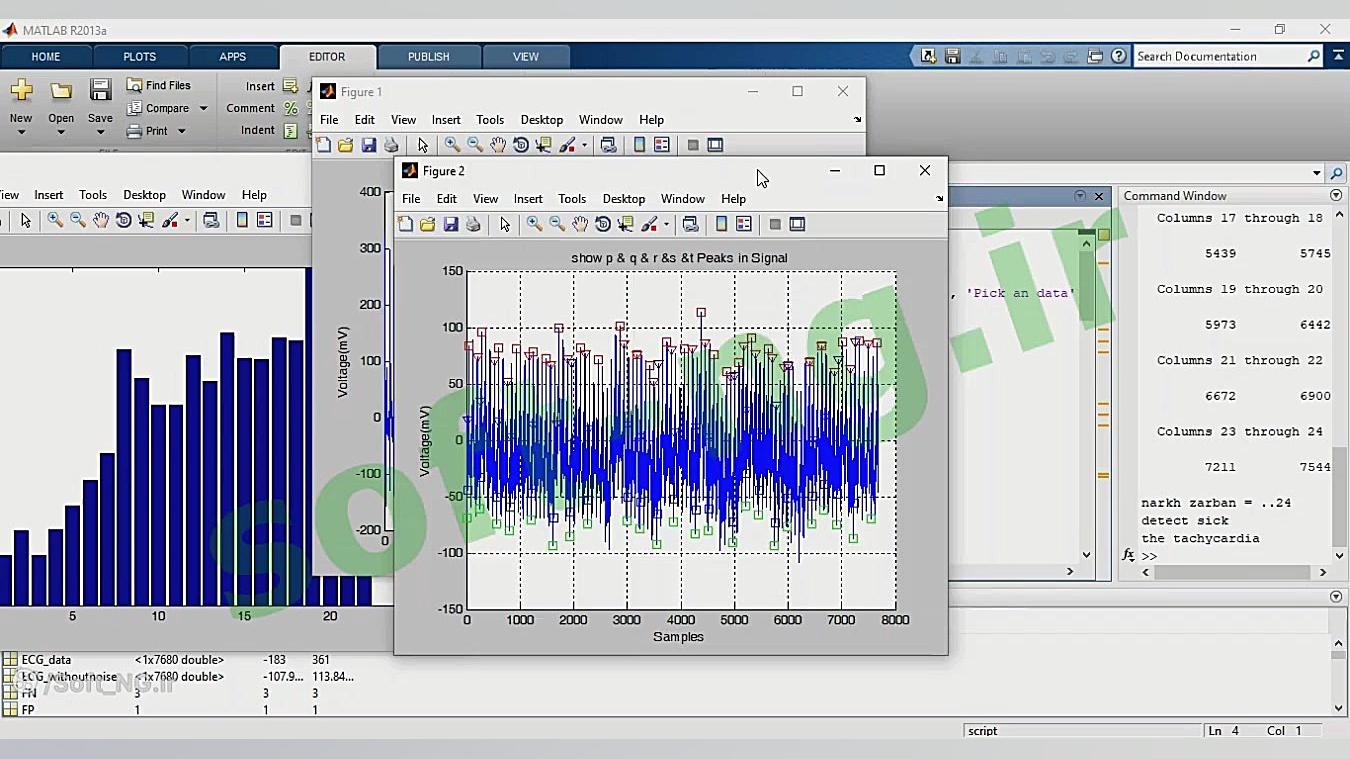Open Brush color dropdown arrow in Figure 2
The width and height of the screenshot is (1350, 759).
(x=666, y=225)
